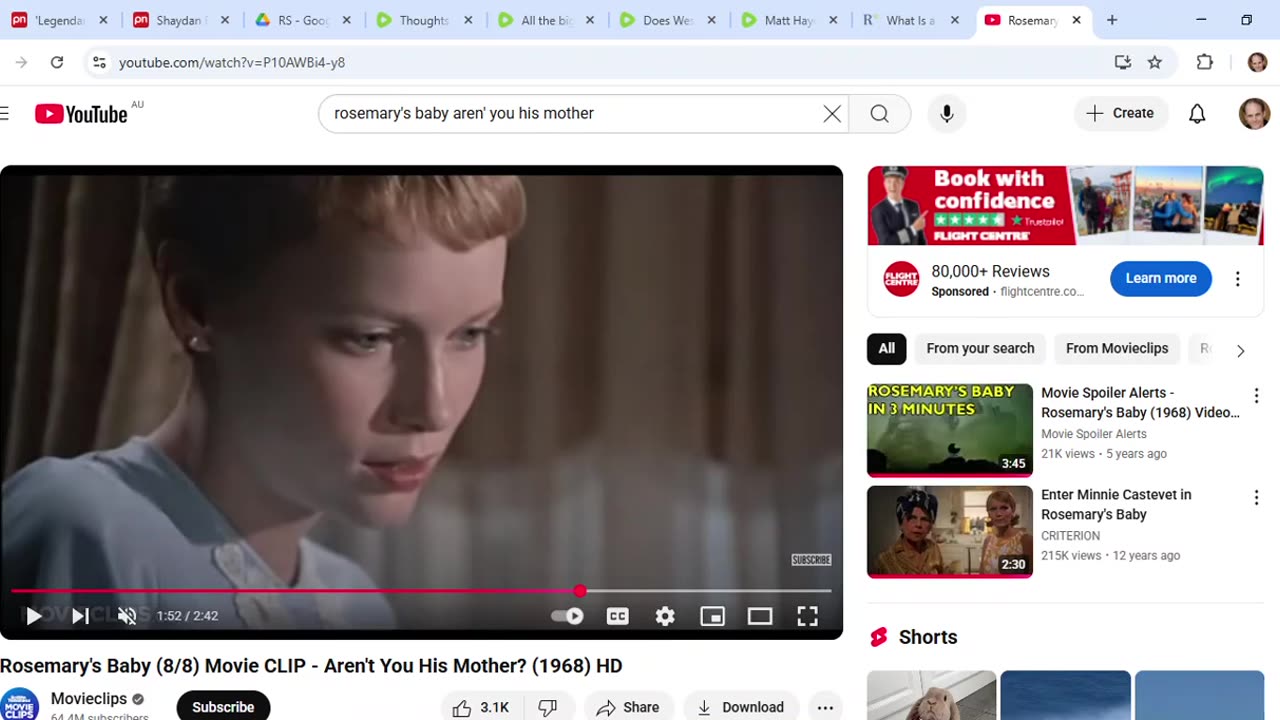Enter full screen mode
This screenshot has width=1280, height=720.
click(807, 616)
